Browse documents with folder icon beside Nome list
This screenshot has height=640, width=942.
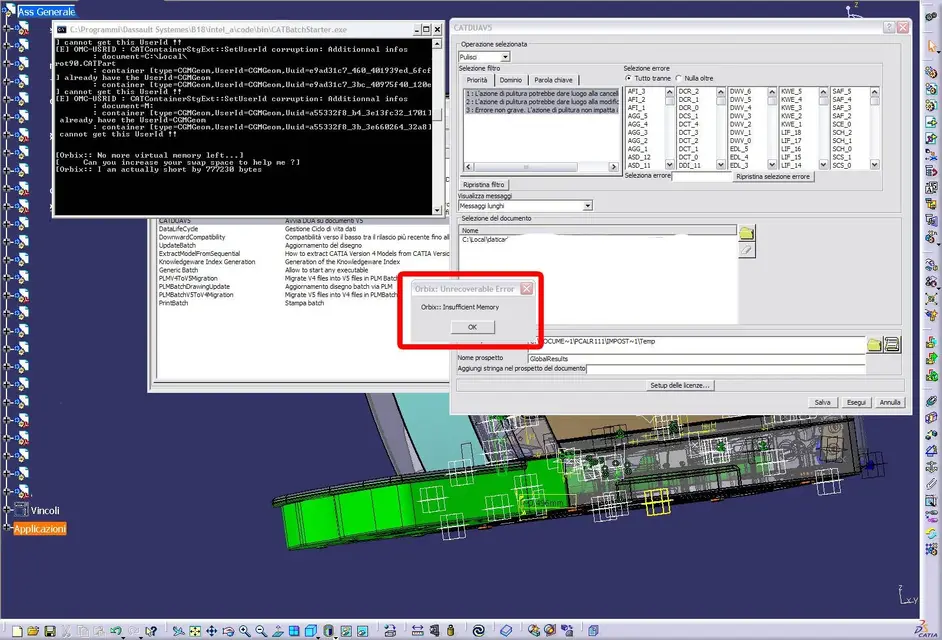pyautogui.click(x=746, y=233)
